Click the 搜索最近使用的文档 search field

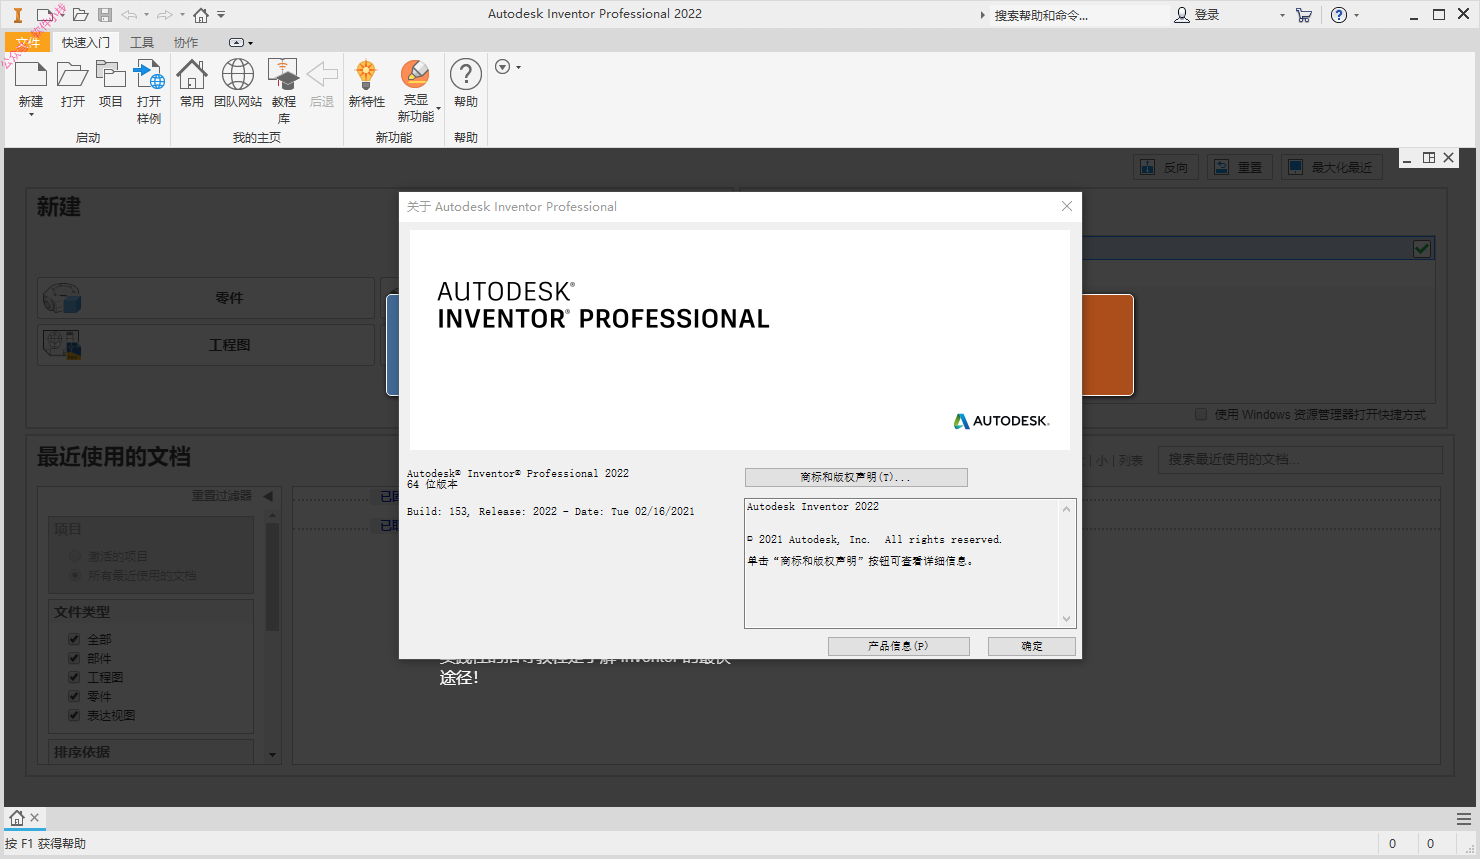click(x=1300, y=459)
